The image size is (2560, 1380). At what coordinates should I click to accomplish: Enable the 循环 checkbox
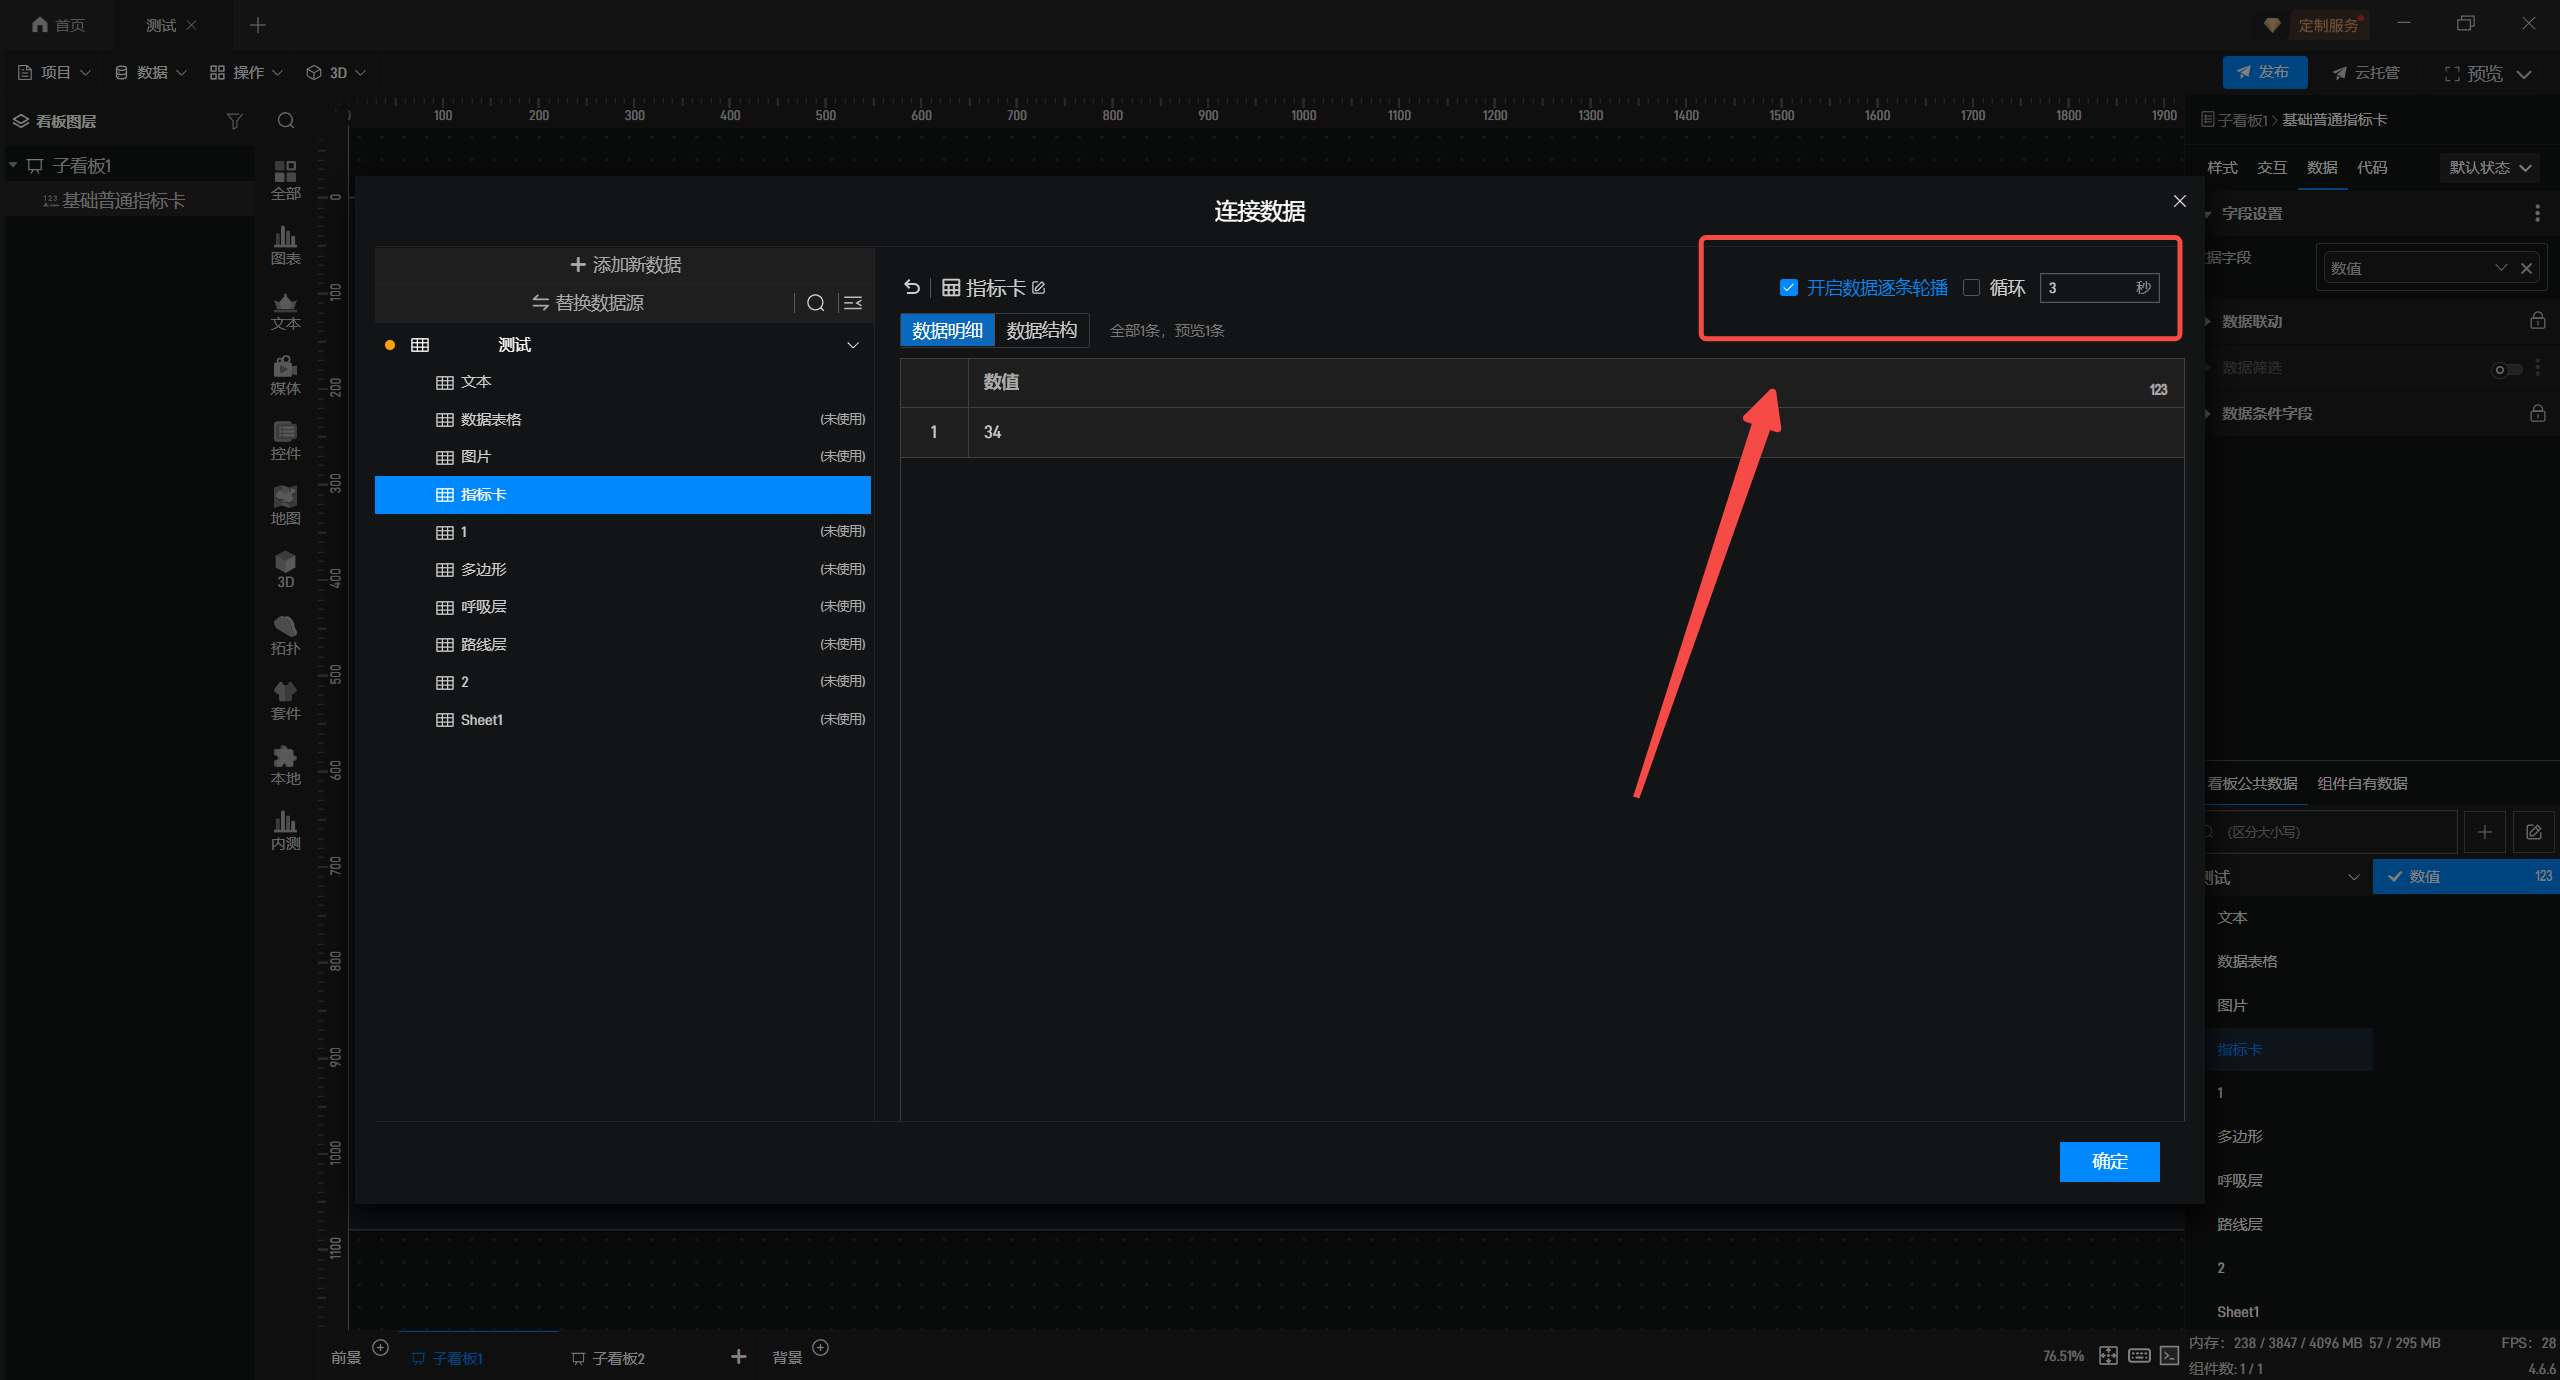[x=1971, y=288]
